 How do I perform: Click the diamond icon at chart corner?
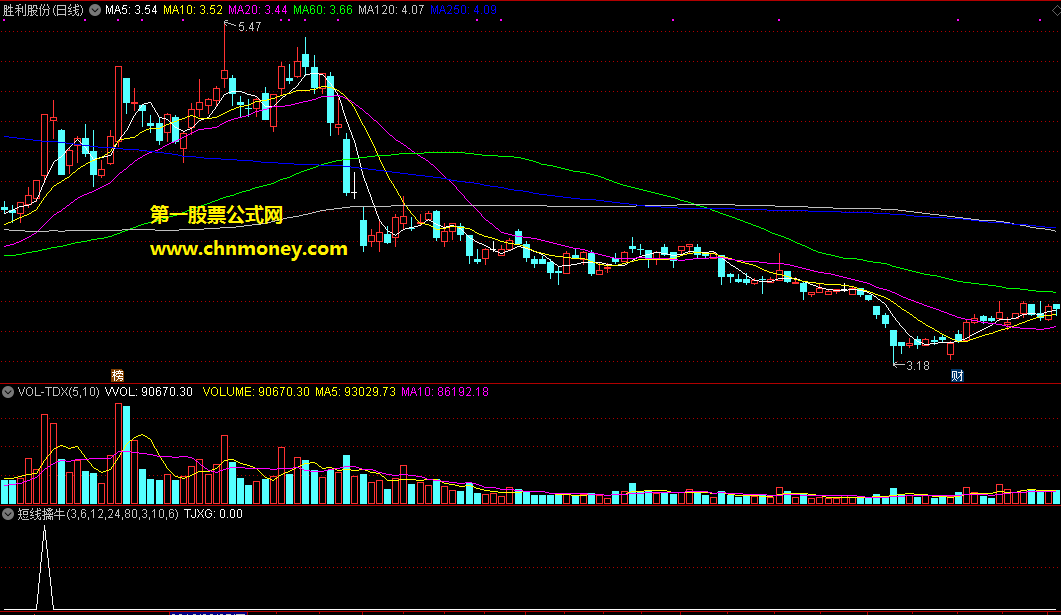(1056, 10)
